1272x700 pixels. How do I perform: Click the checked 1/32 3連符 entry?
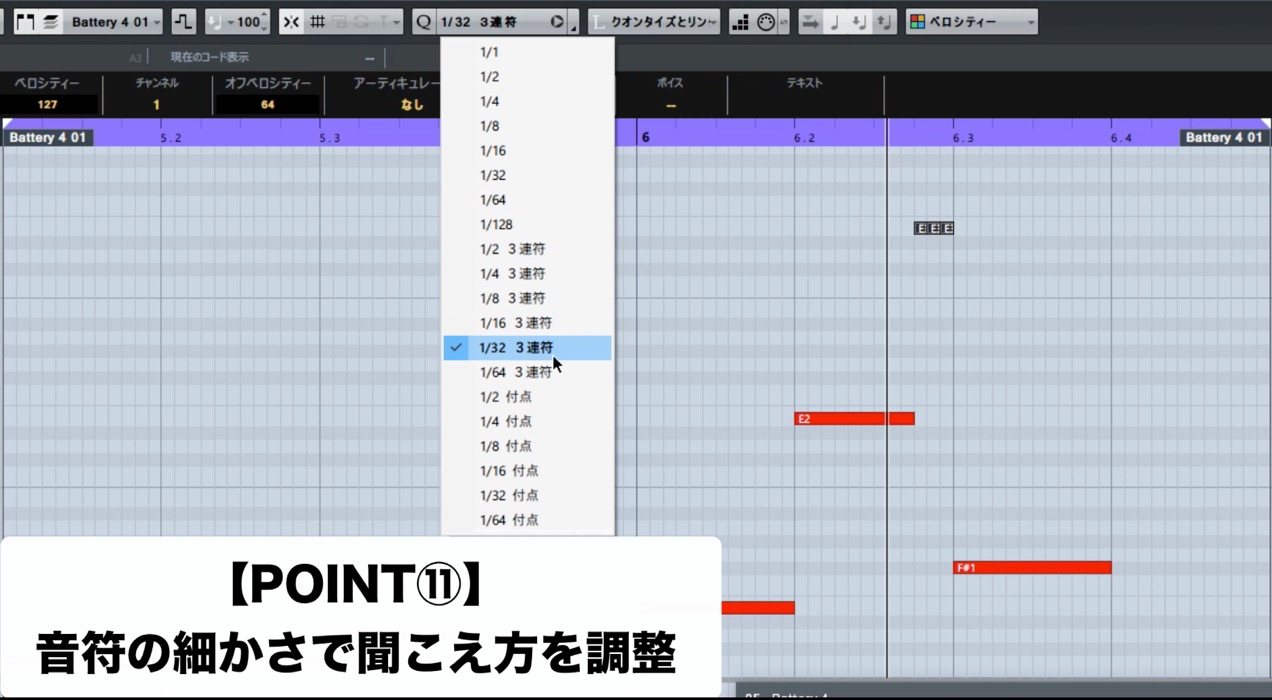coord(527,348)
